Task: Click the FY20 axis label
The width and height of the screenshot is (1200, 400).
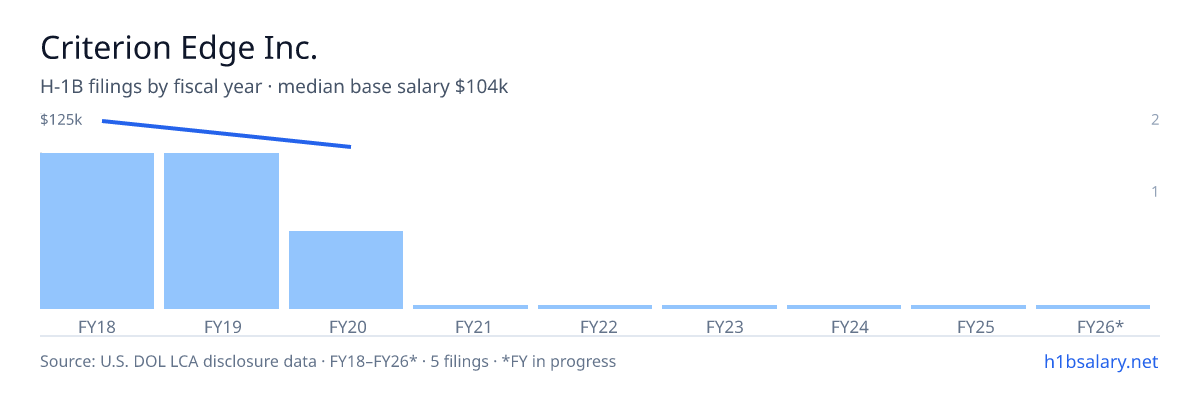Action: [346, 326]
